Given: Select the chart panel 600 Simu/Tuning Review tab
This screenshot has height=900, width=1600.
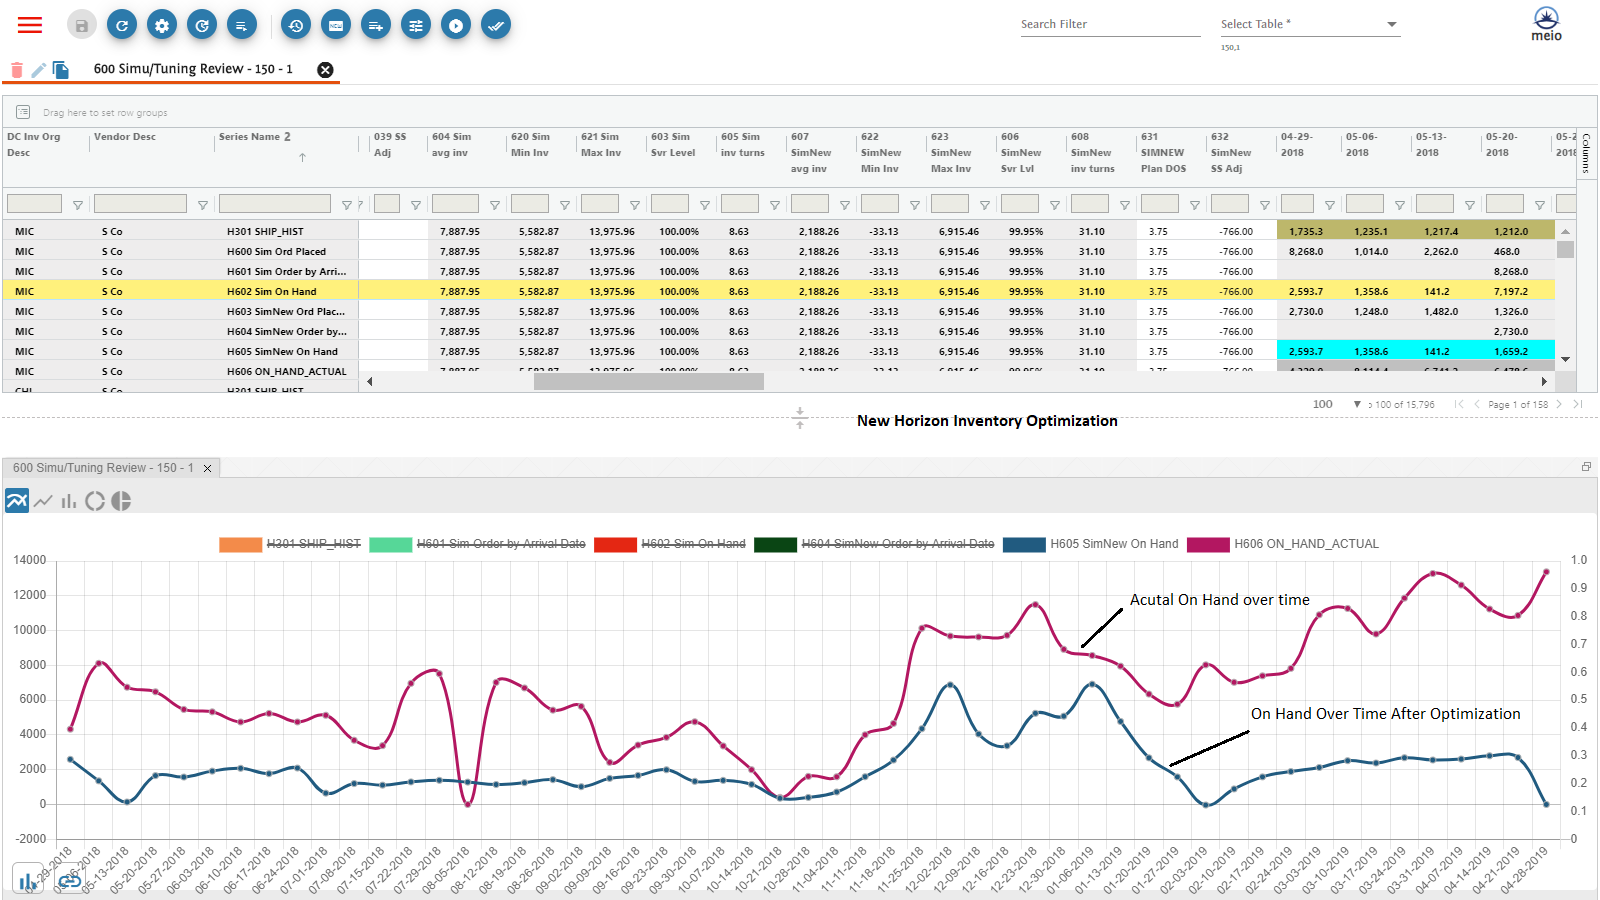Looking at the screenshot, I should click(103, 468).
